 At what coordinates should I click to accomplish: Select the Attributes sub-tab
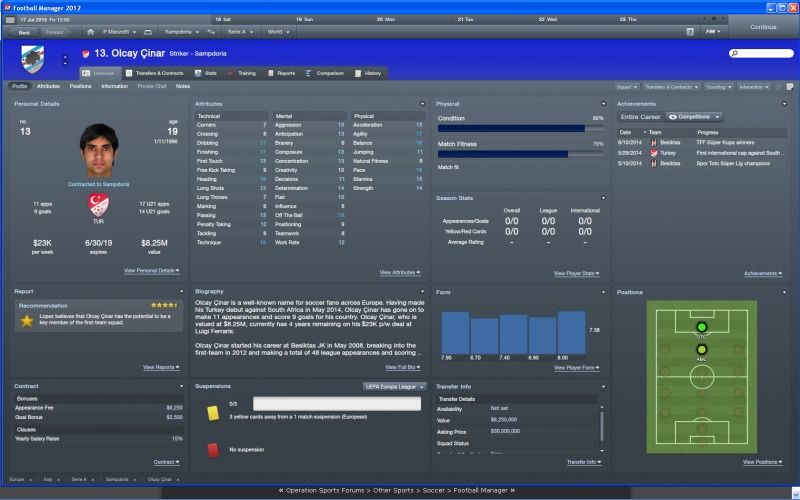click(48, 87)
